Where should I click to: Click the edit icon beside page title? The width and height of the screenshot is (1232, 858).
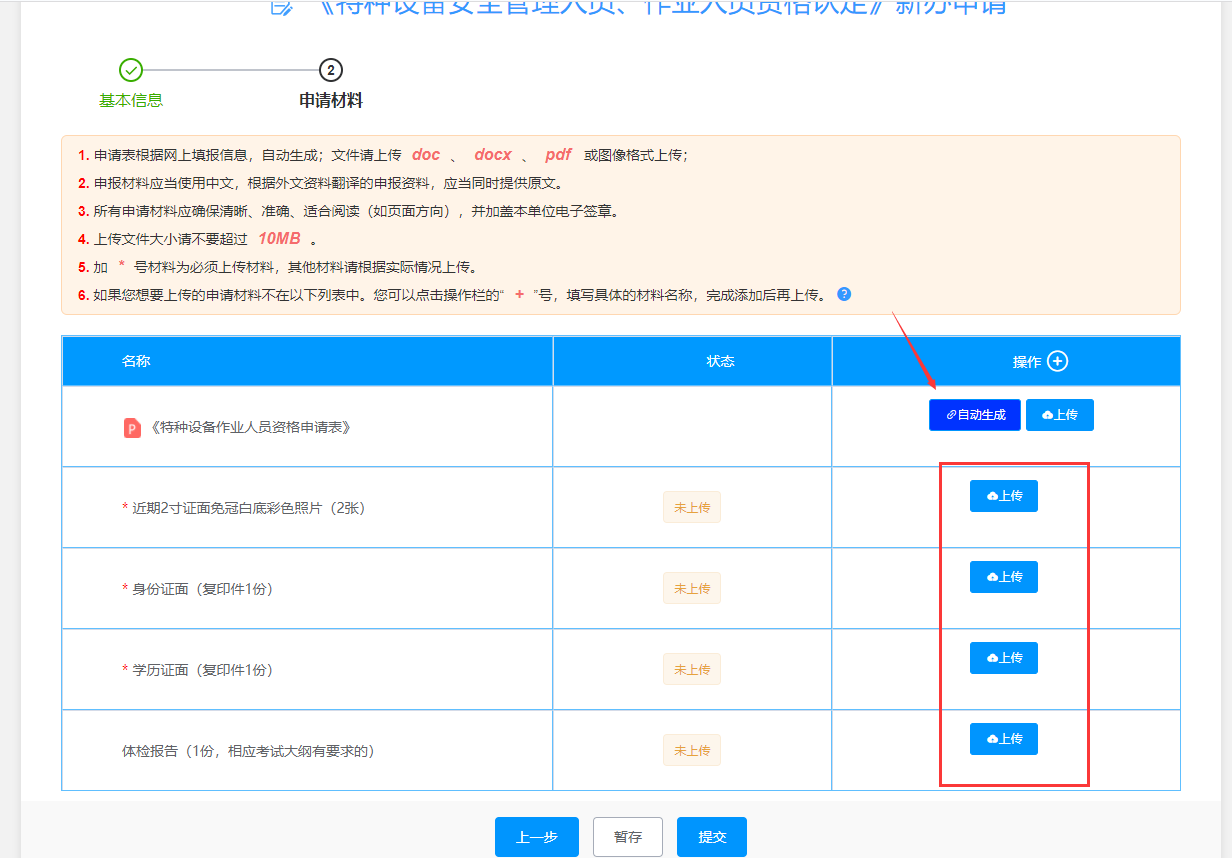pyautogui.click(x=283, y=6)
